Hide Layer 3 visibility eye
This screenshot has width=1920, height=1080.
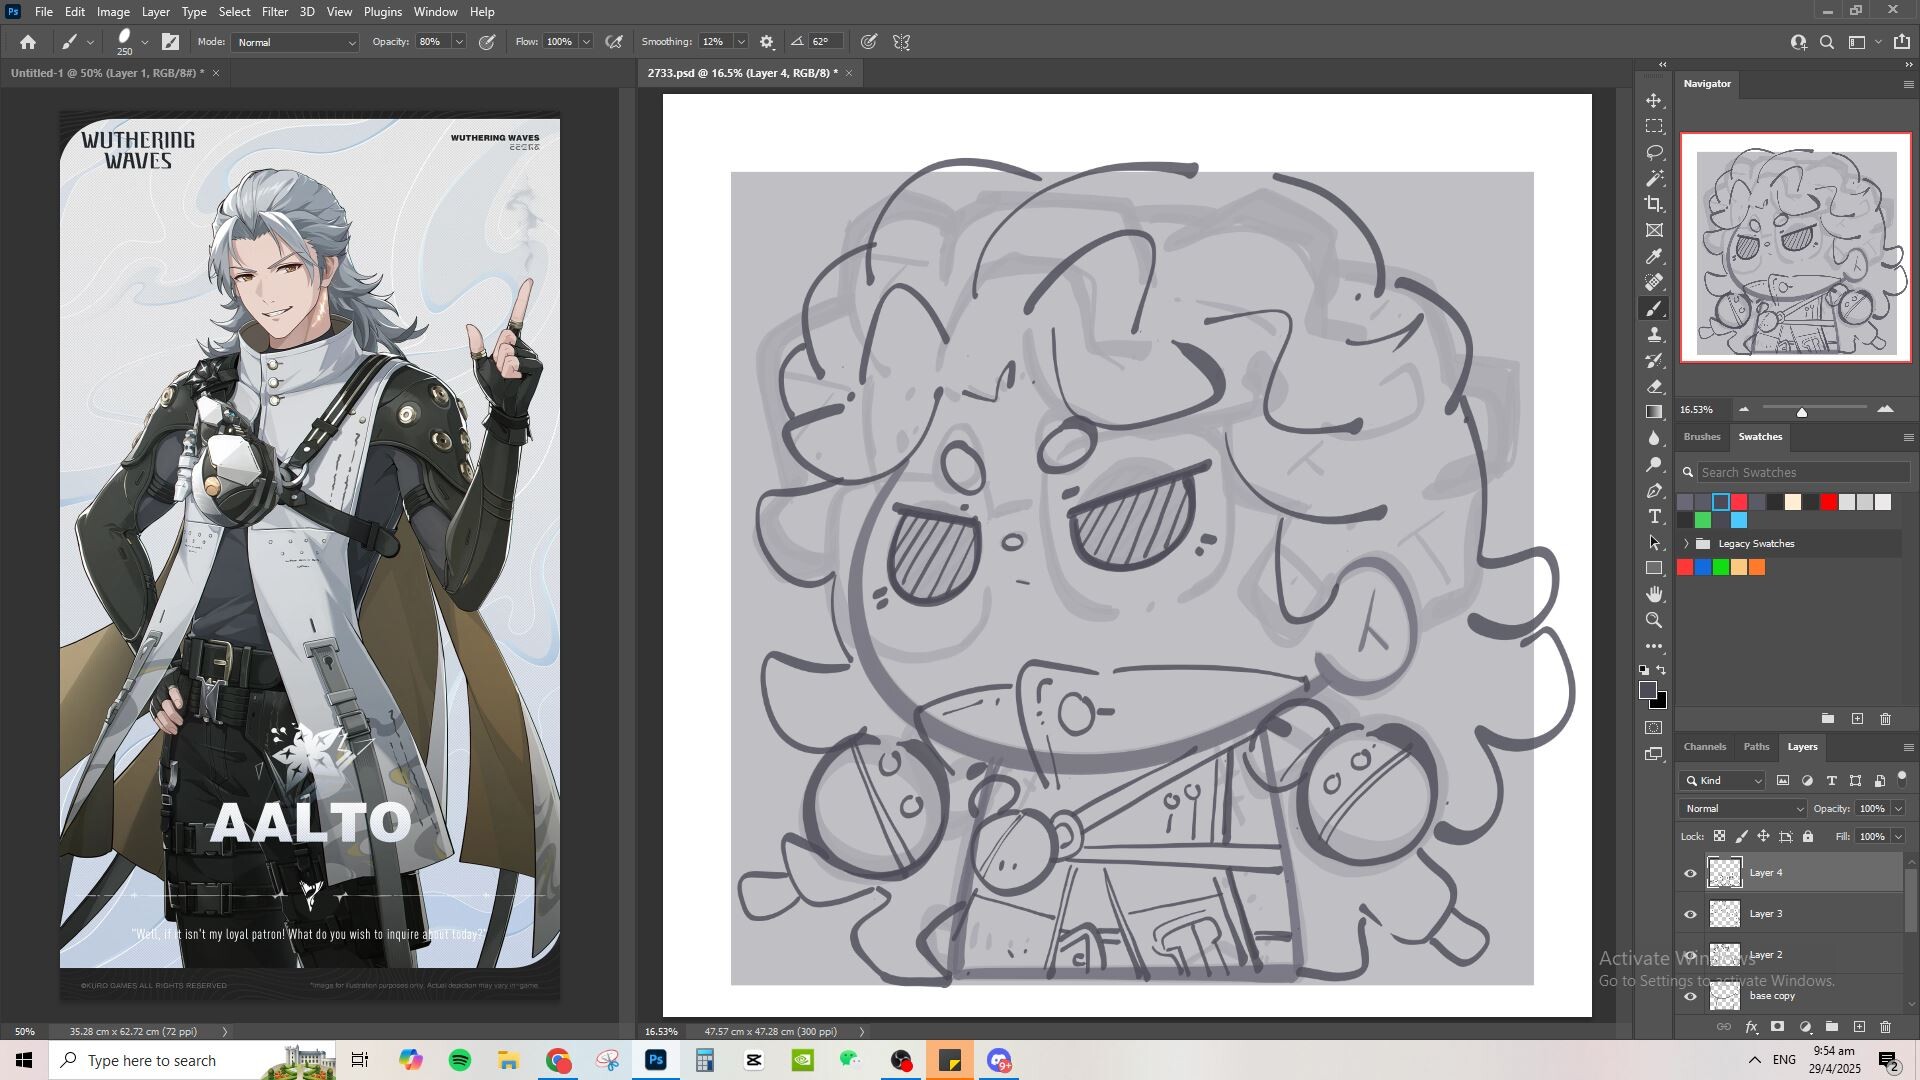coord(1691,915)
